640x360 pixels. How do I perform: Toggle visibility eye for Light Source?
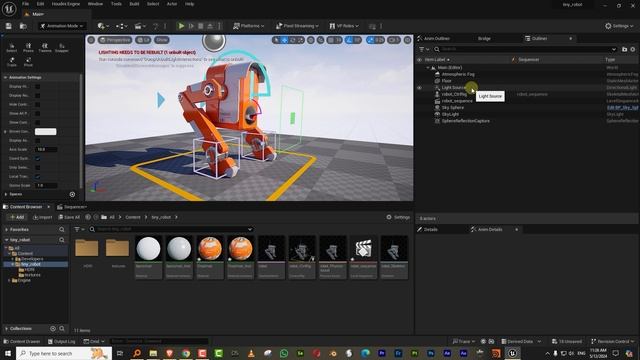point(419,88)
